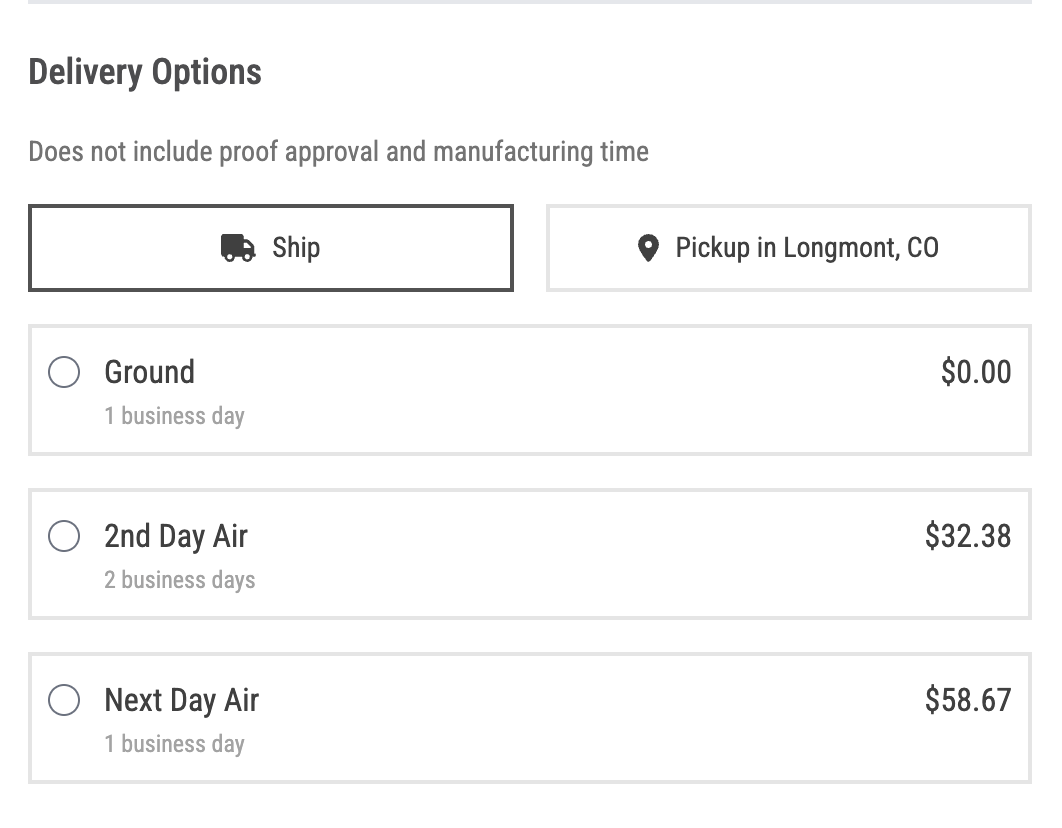Click the Delivery Options heading
This screenshot has height=828, width=1062.
(145, 72)
